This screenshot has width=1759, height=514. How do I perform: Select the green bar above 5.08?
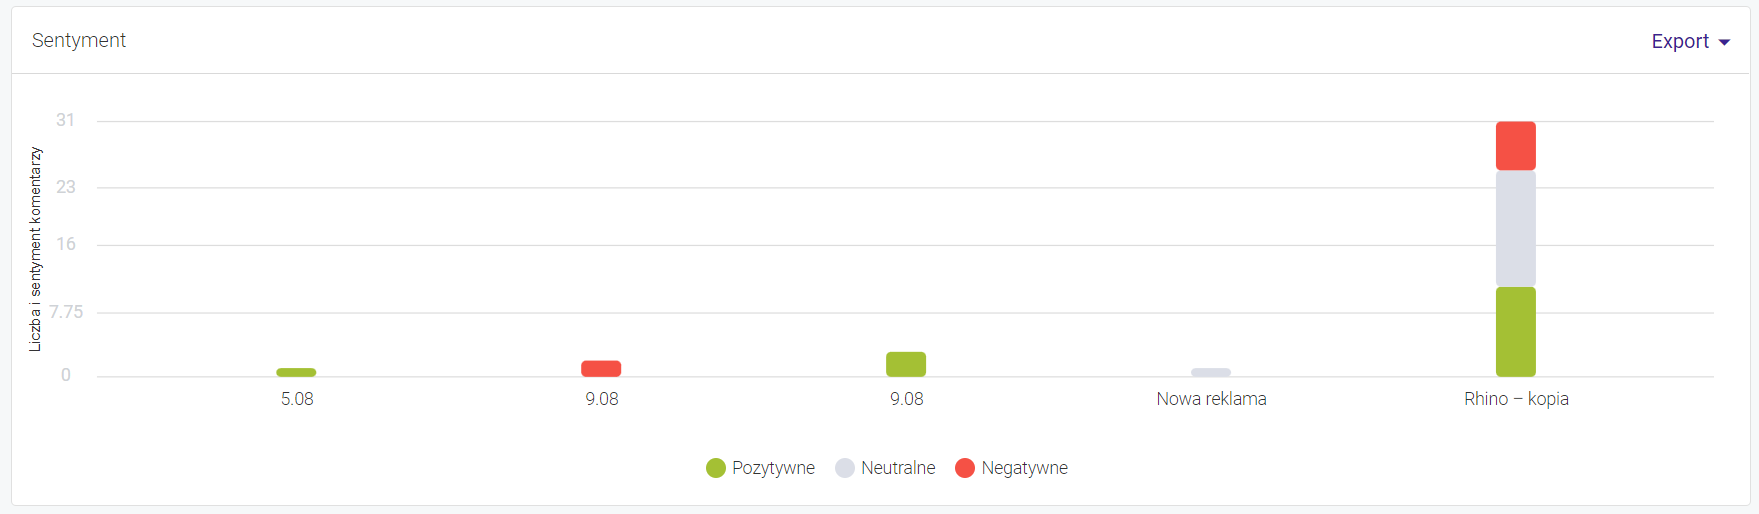296,372
